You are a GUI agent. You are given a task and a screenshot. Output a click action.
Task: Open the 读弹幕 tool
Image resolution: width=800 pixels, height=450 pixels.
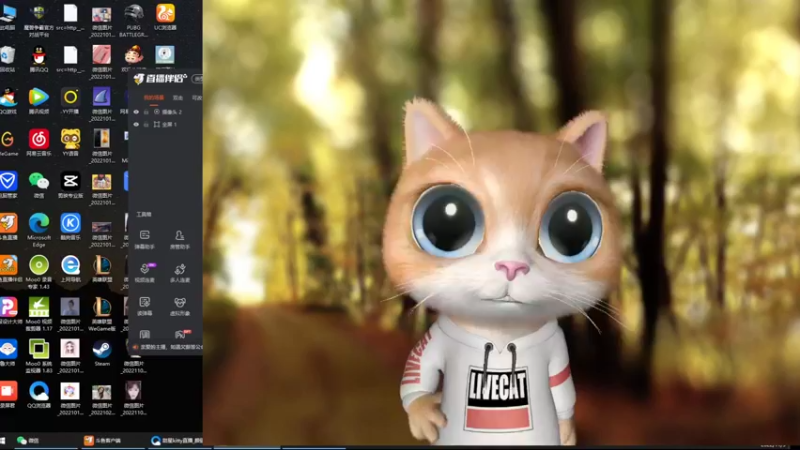click(x=144, y=306)
